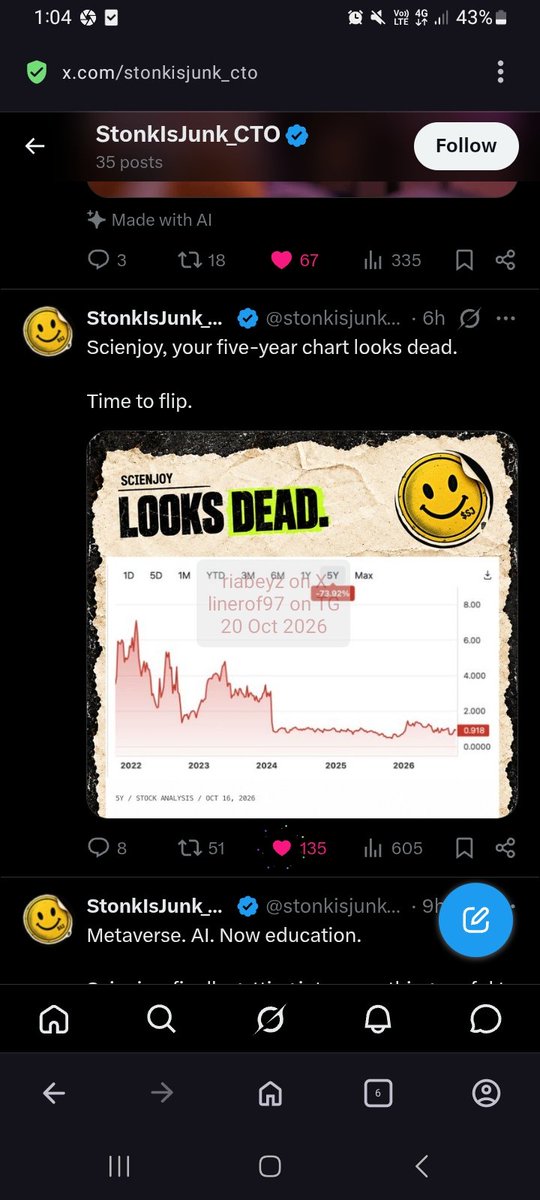The height and width of the screenshot is (1200, 540).
Task: Share the Scienjoy chart post
Action: [505, 848]
